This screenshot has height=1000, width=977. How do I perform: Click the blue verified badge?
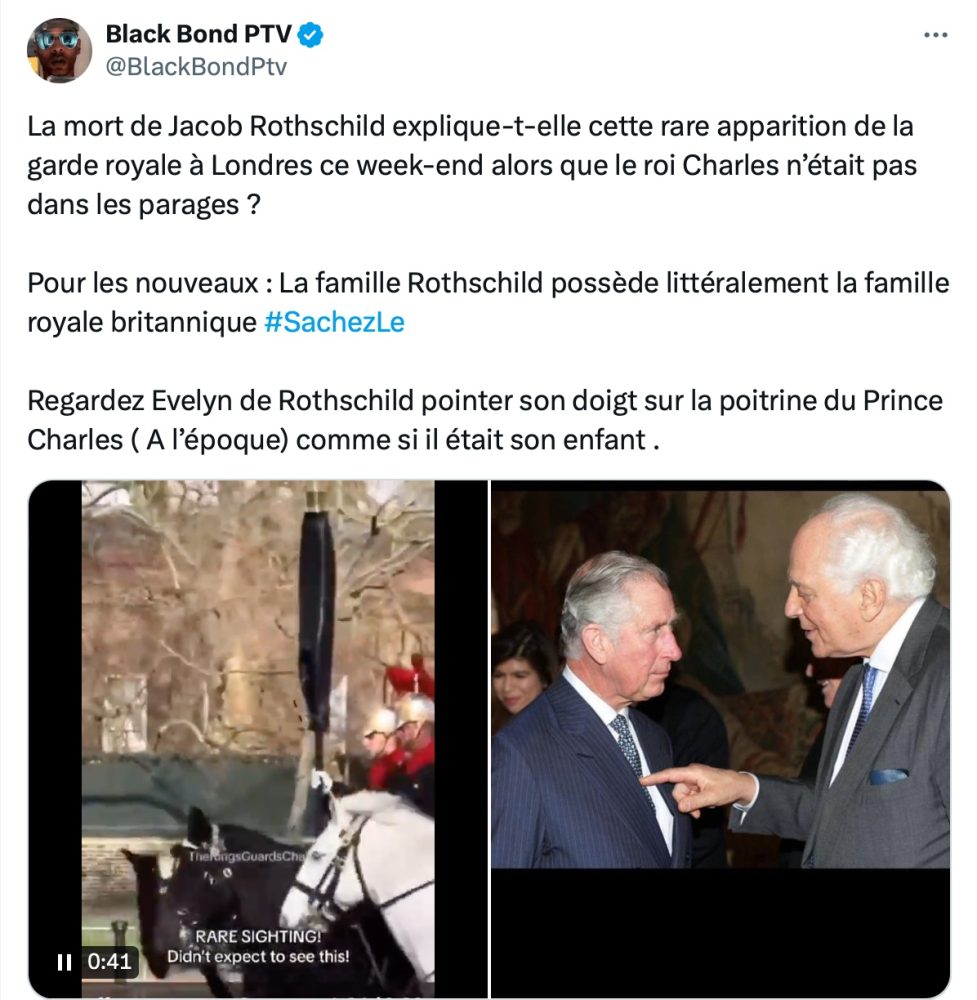coord(311,34)
